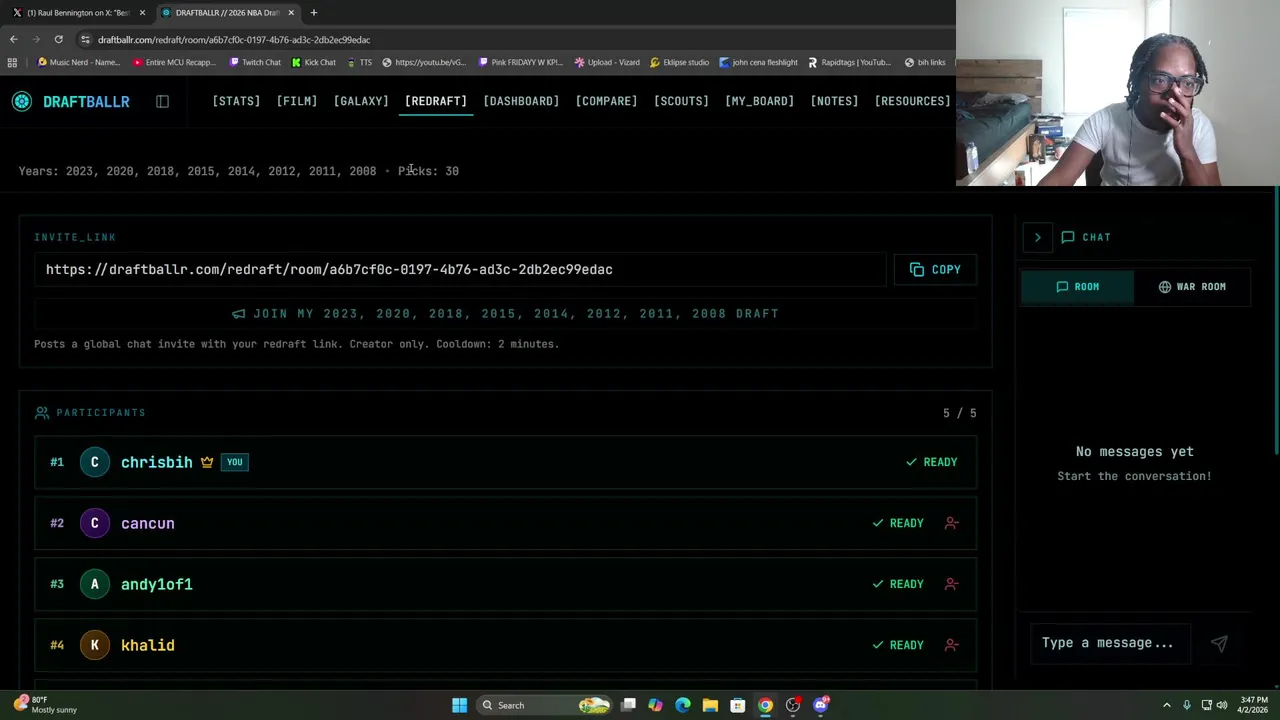The height and width of the screenshot is (720, 1280).
Task: Click the C avatar for chrisbih
Action: [x=95, y=462]
